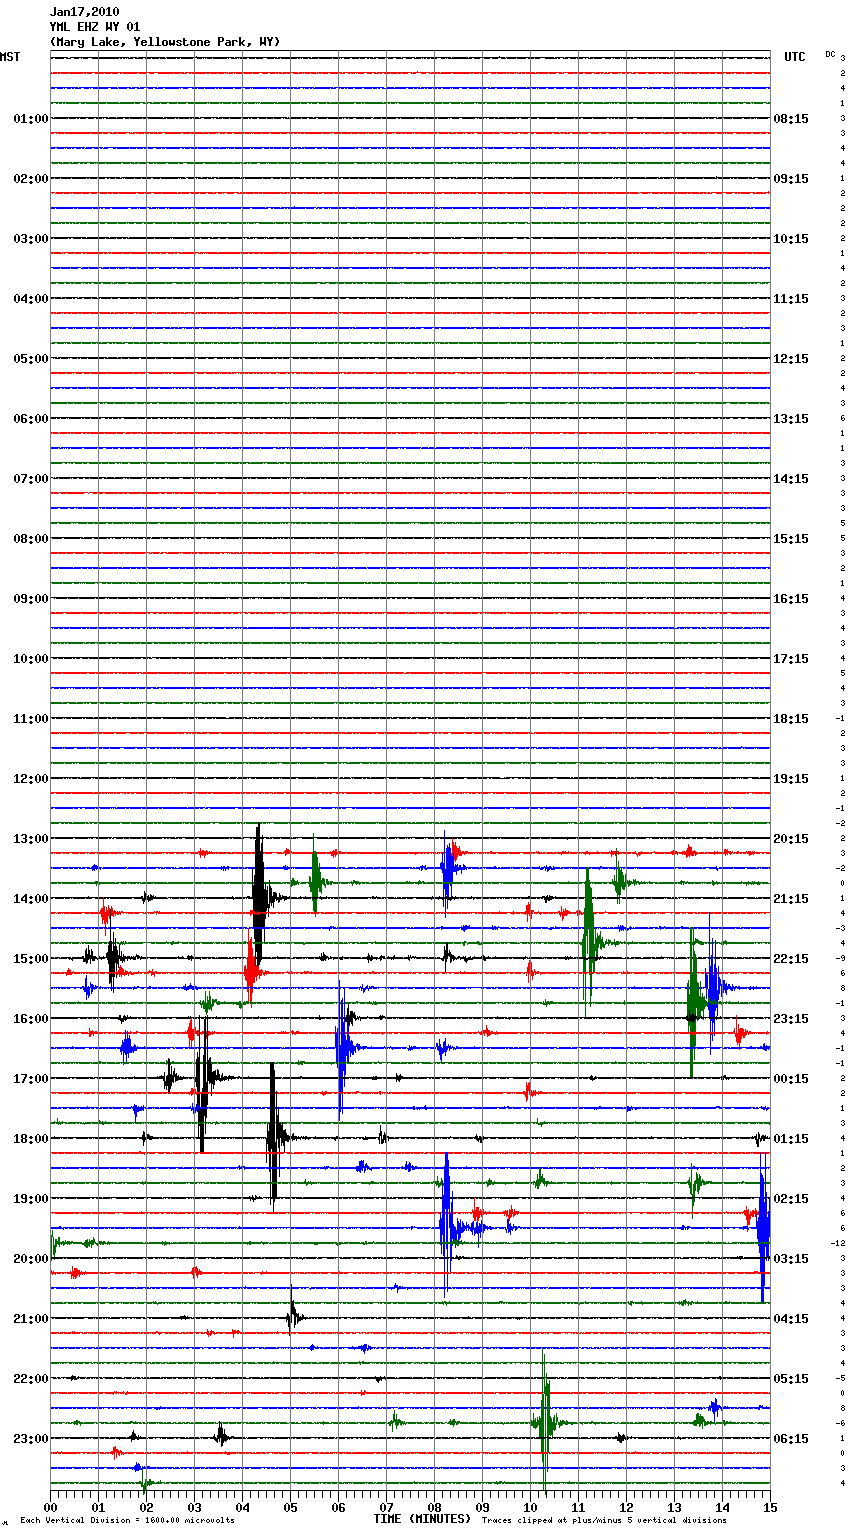Click the 06:15 UTC time label

click(791, 1439)
